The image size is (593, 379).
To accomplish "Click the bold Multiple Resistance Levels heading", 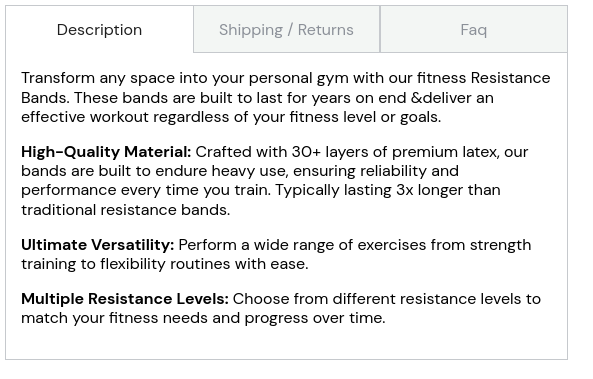I will point(125,299).
